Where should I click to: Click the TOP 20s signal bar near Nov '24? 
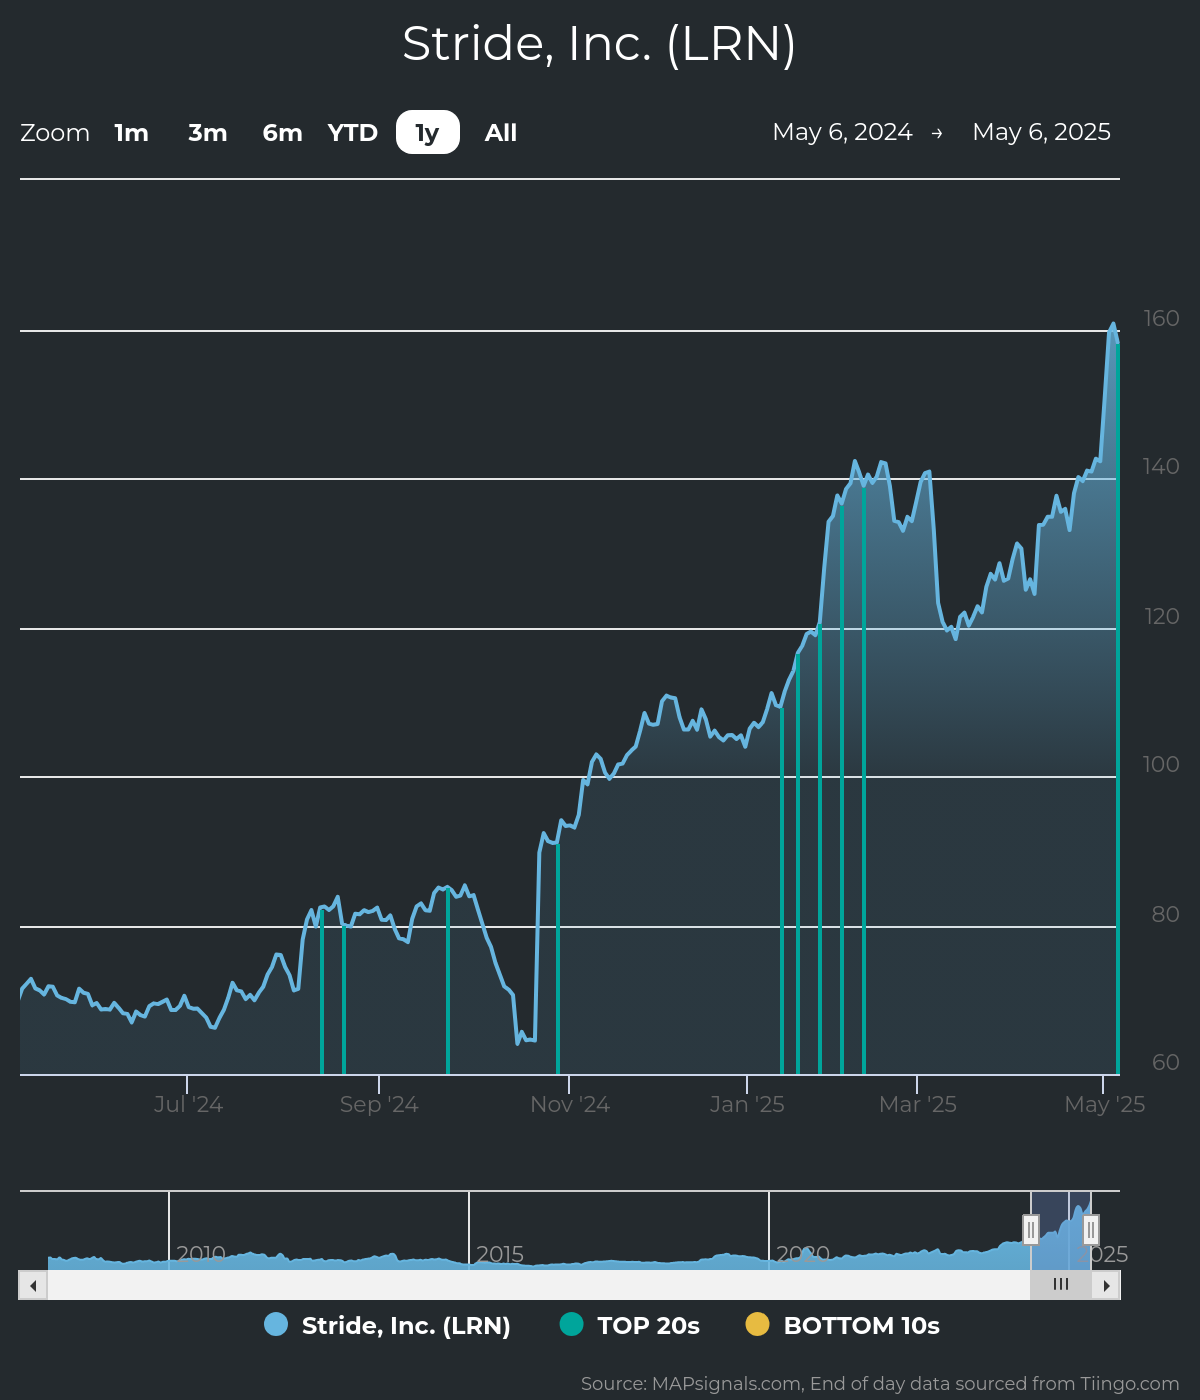click(x=558, y=958)
